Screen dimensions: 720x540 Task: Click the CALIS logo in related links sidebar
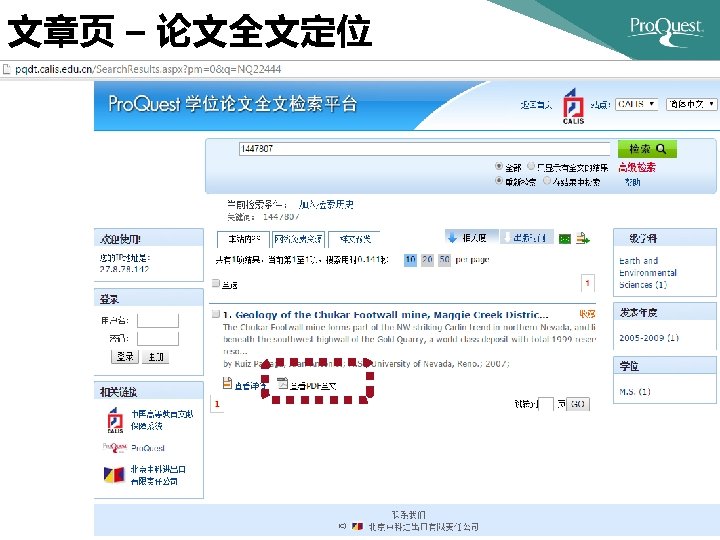[115, 420]
